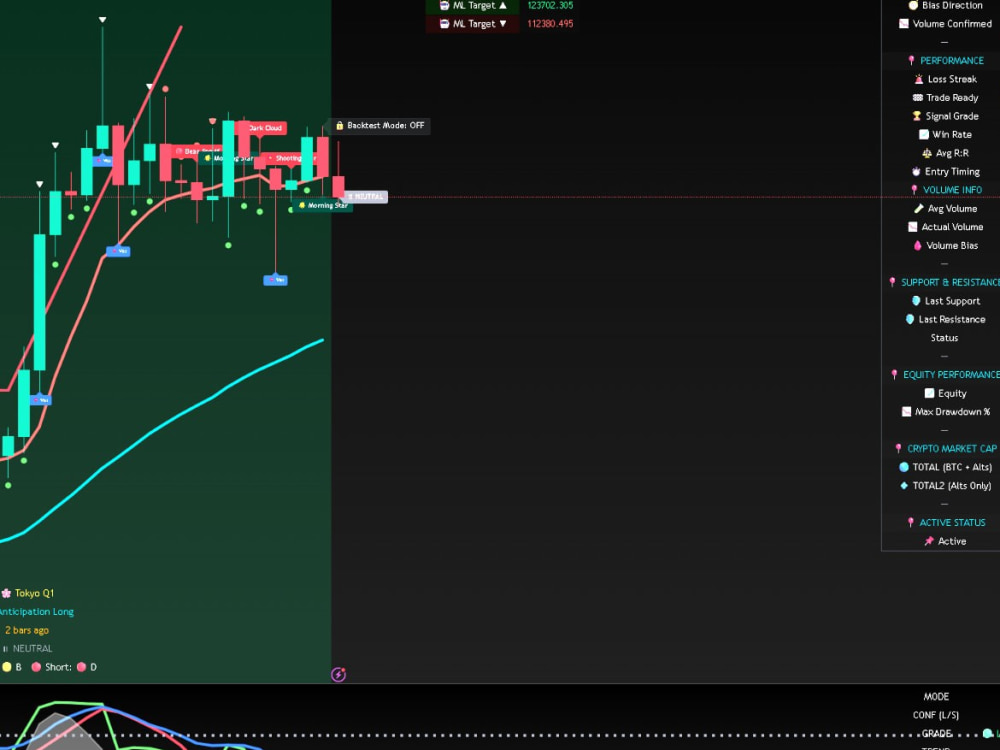The image size is (1000, 750).
Task: Click the Trade Ready icon
Action: tap(918, 98)
